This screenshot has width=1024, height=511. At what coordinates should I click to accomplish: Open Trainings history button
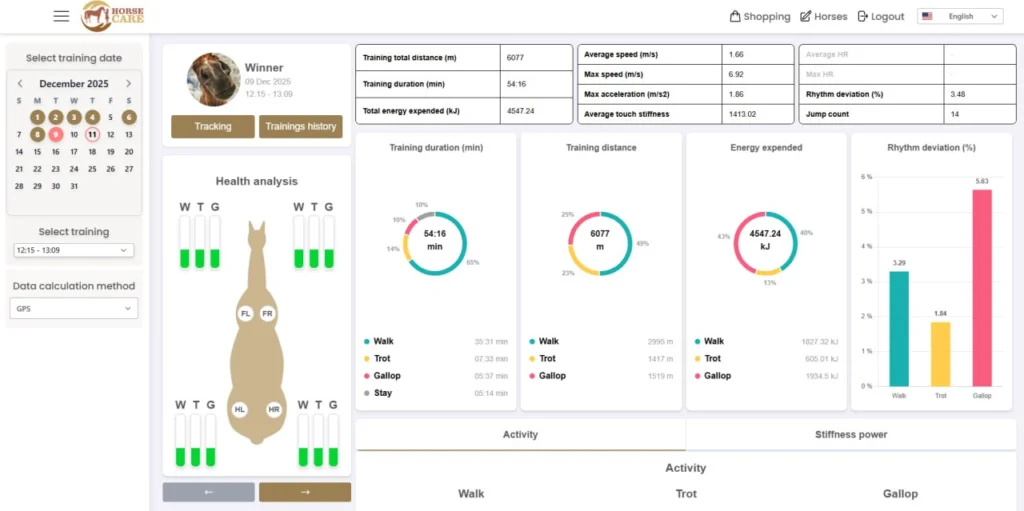300,127
